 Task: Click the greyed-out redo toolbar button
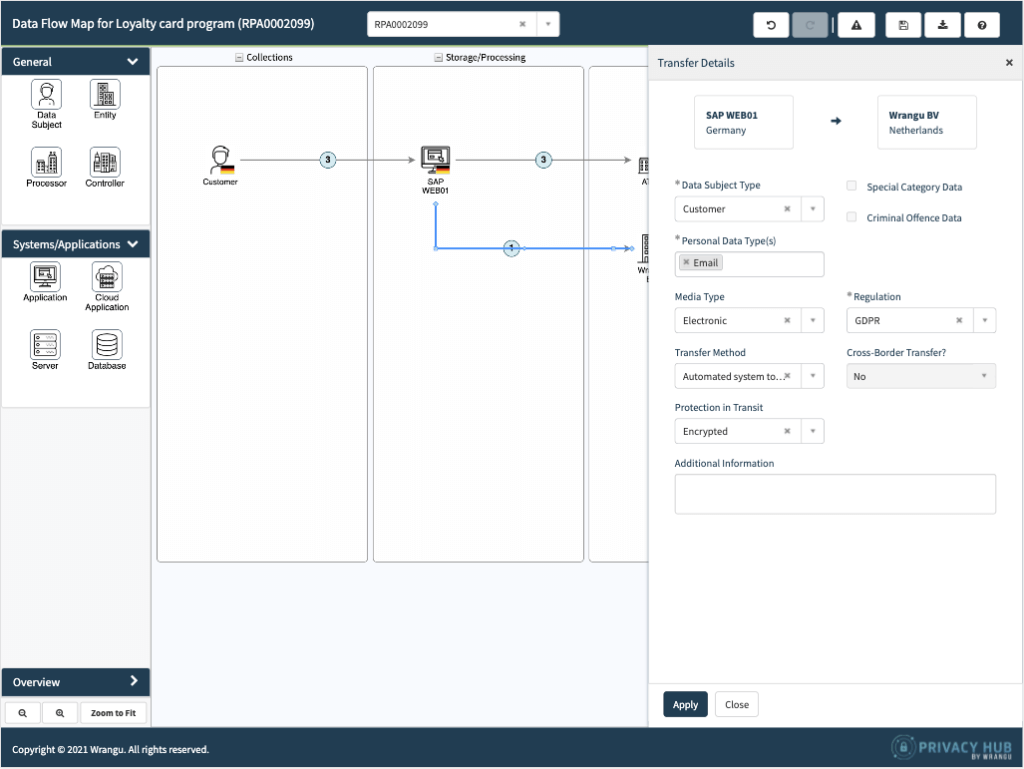tap(810, 25)
